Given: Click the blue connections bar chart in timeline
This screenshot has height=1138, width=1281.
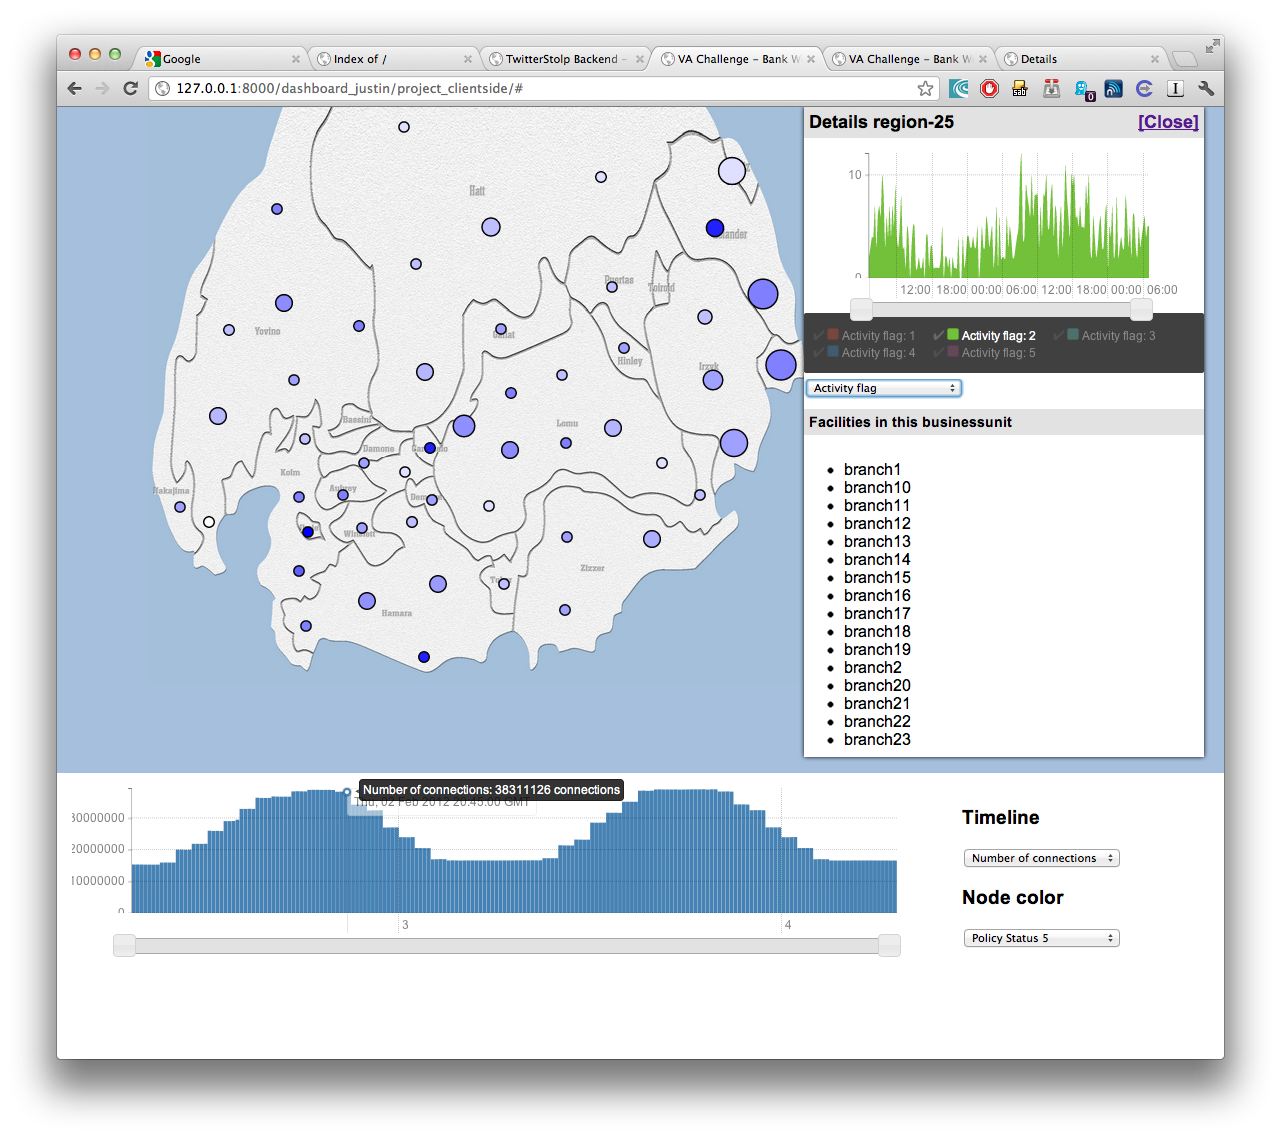Looking at the screenshot, I should tap(514, 852).
